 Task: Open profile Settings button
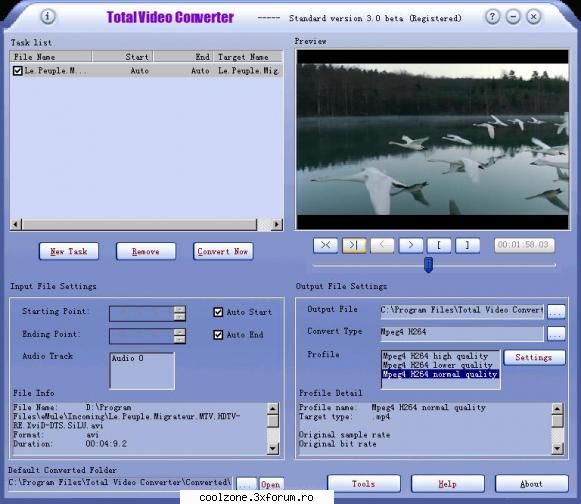pyautogui.click(x=534, y=358)
